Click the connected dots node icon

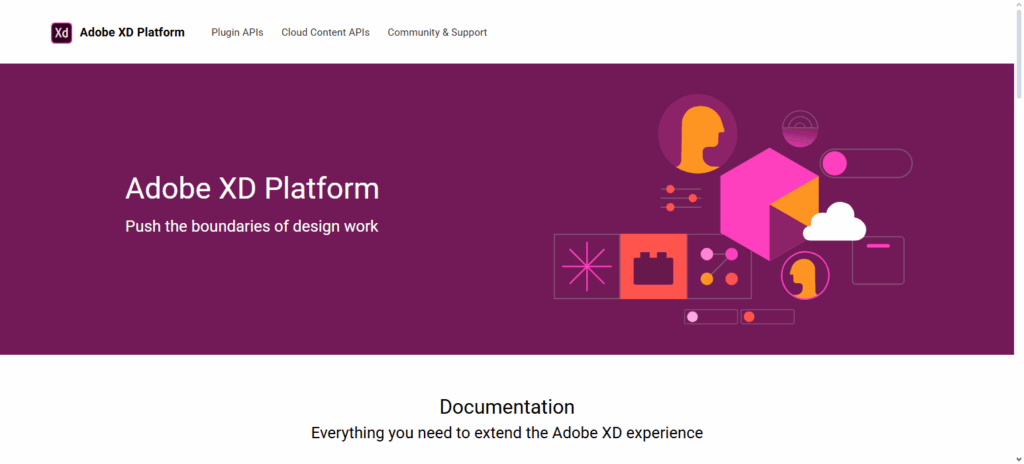pos(719,267)
